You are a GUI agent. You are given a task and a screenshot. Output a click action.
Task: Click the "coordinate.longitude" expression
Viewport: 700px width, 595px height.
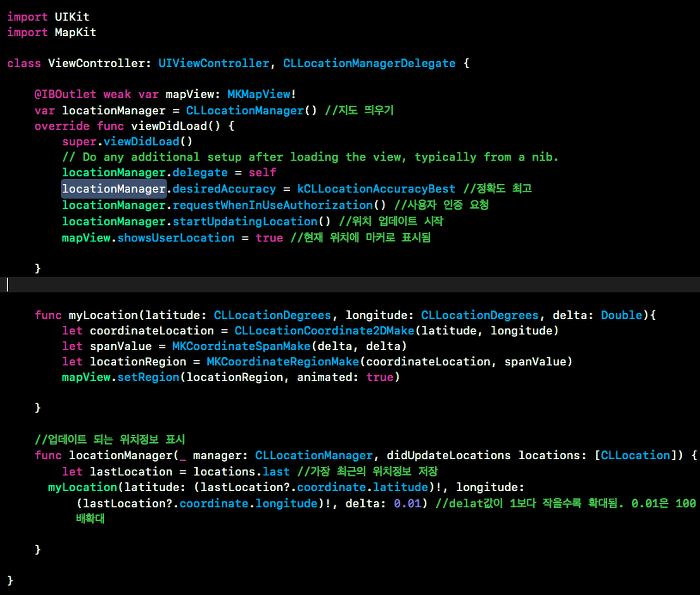coord(249,504)
